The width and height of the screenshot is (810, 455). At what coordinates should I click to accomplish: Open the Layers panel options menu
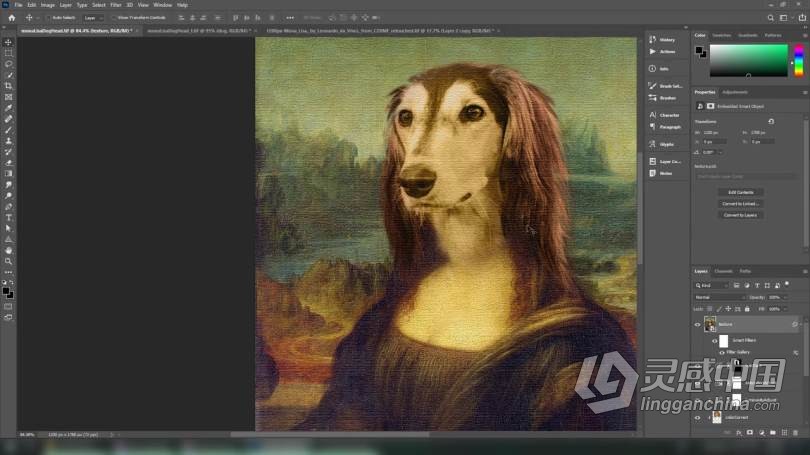805,271
